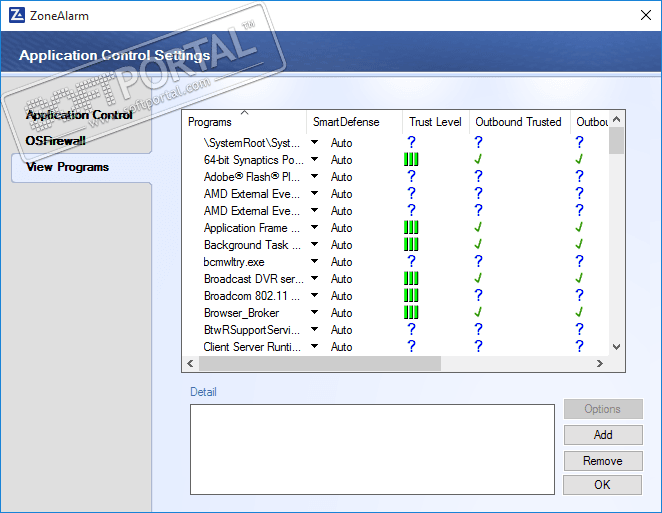
Task: Select the Client Server Runti... program name
Action: point(252,347)
